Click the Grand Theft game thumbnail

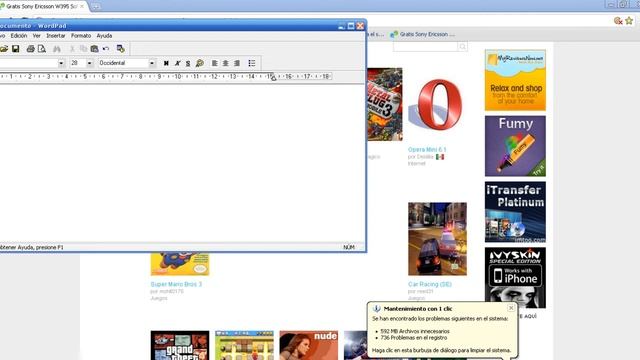[180, 345]
